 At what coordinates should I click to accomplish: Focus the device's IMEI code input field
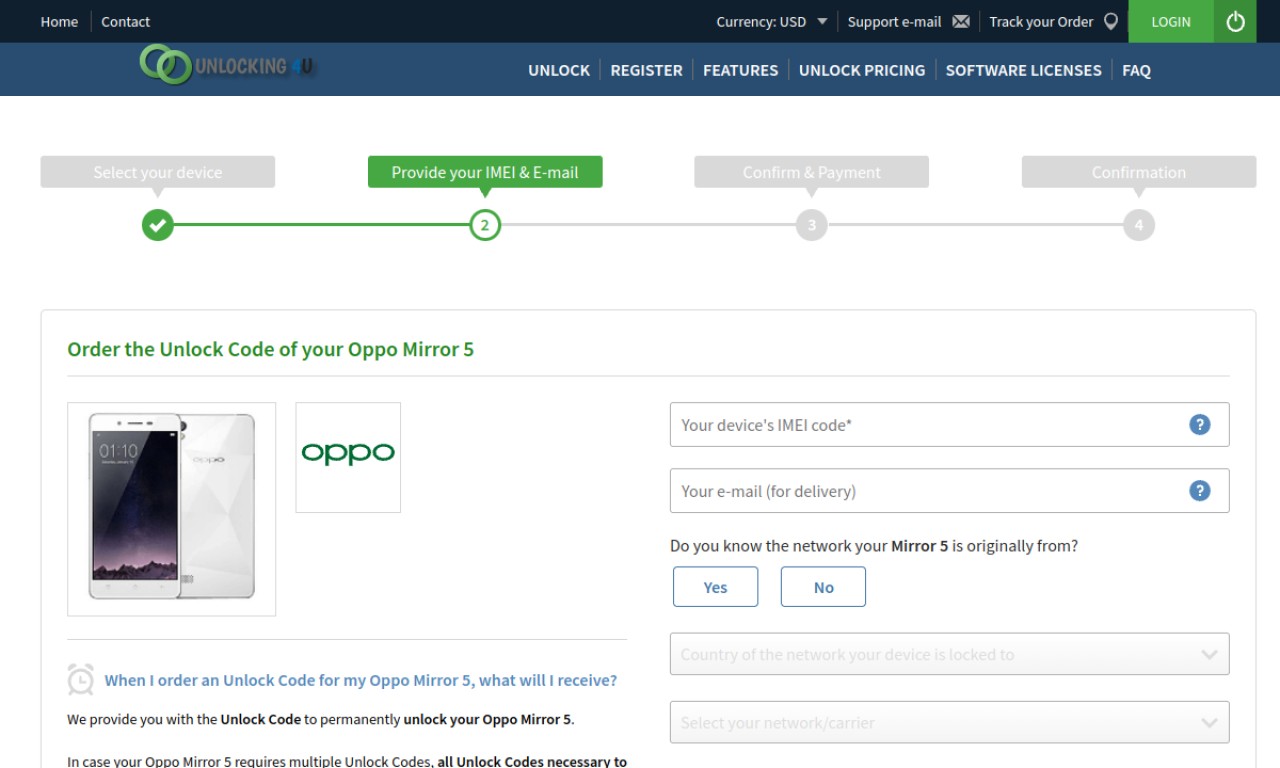click(950, 424)
